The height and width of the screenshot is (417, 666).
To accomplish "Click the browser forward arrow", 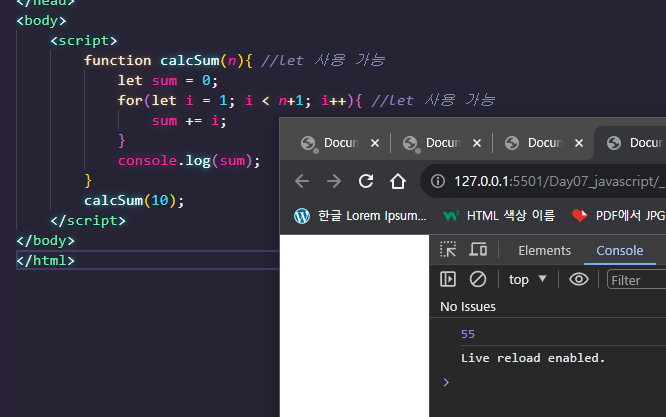I will (334, 181).
